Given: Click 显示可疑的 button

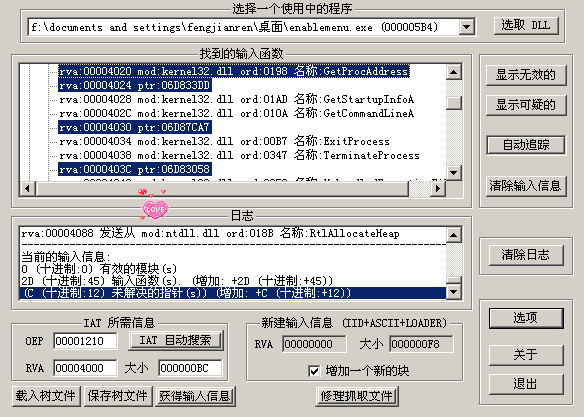Looking at the screenshot, I should pyautogui.click(x=526, y=105).
